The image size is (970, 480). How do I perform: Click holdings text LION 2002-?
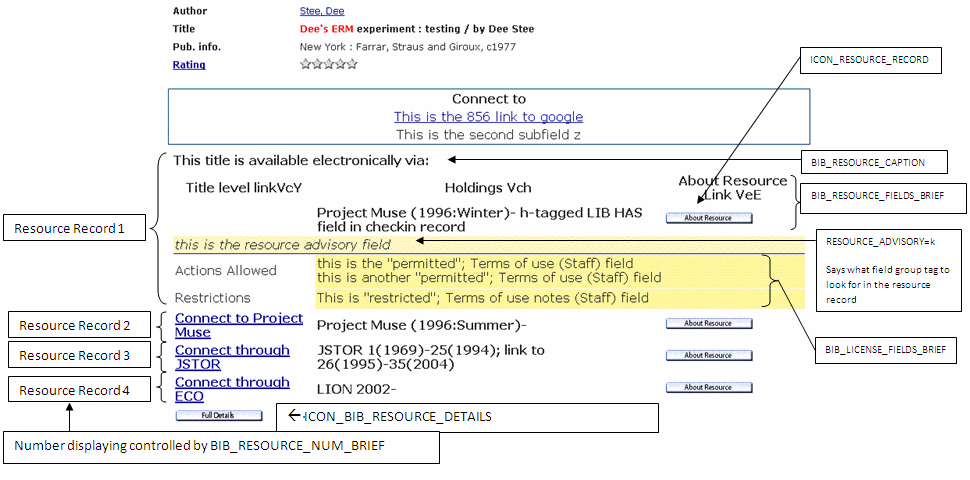[356, 388]
